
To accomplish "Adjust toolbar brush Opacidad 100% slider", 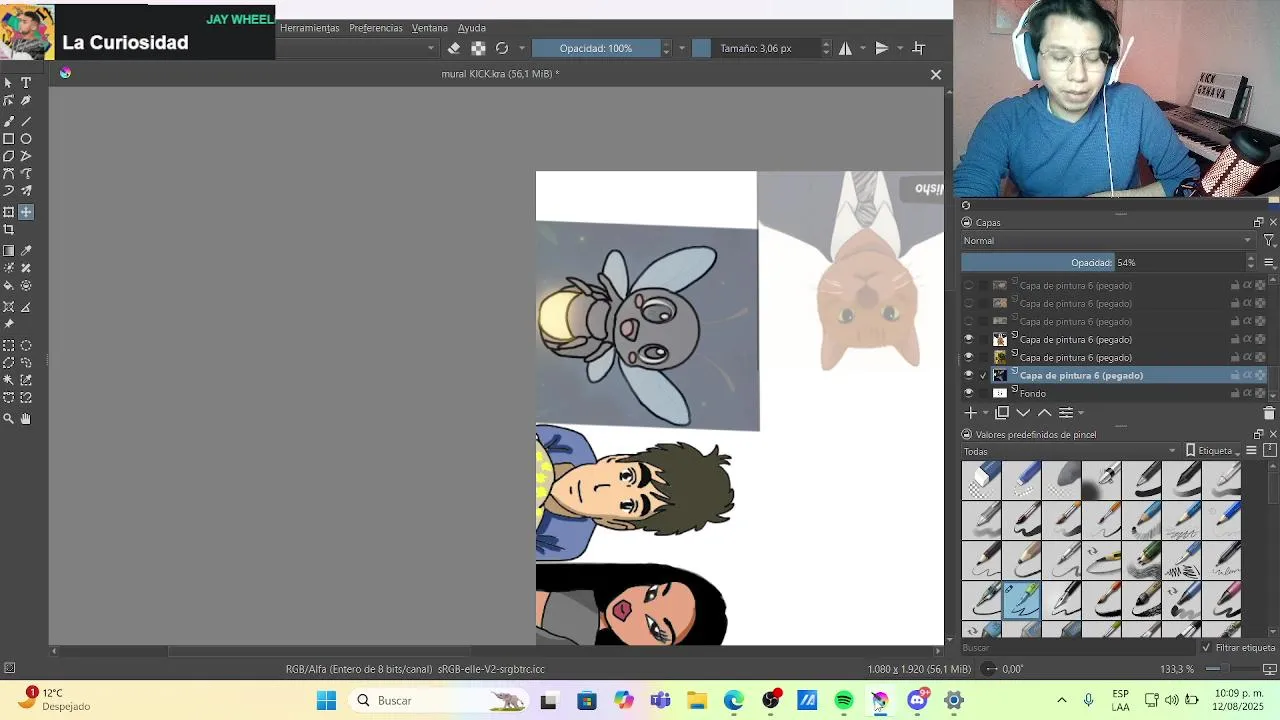I will 596,48.
